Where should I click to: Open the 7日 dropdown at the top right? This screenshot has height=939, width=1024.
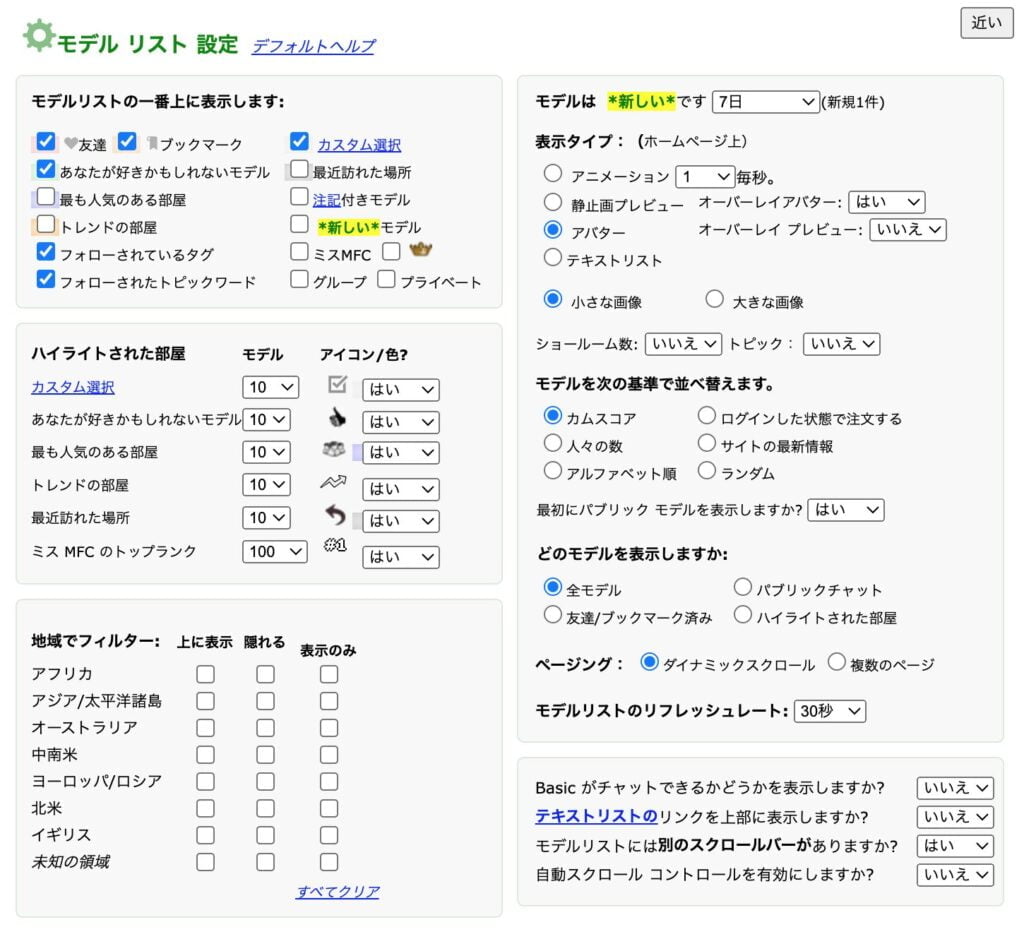coord(765,101)
